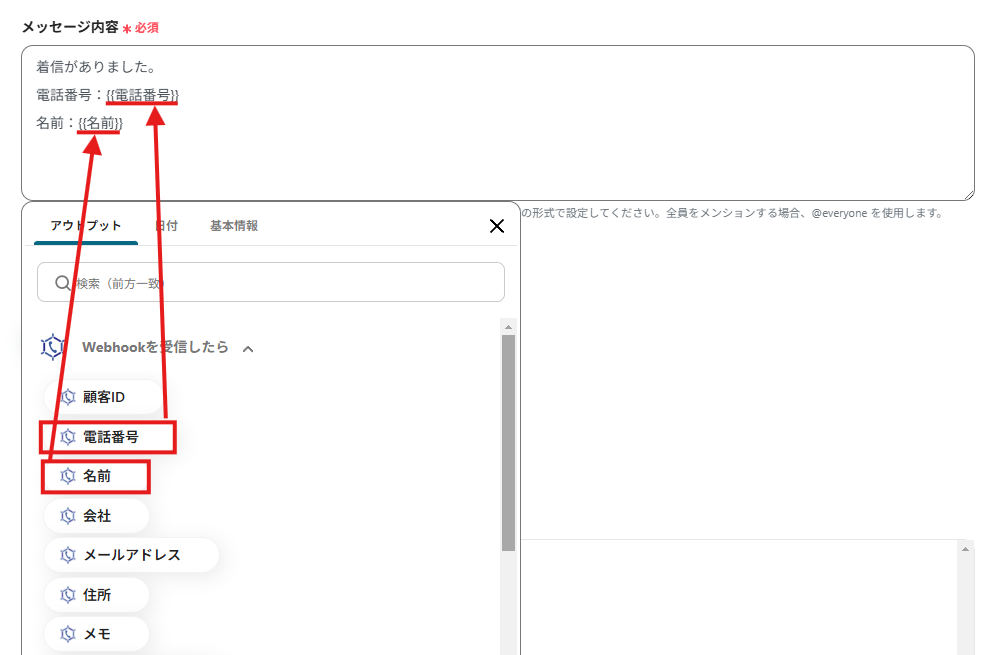Switch to the アウトプット tab
The image size is (1003, 655).
click(85, 227)
